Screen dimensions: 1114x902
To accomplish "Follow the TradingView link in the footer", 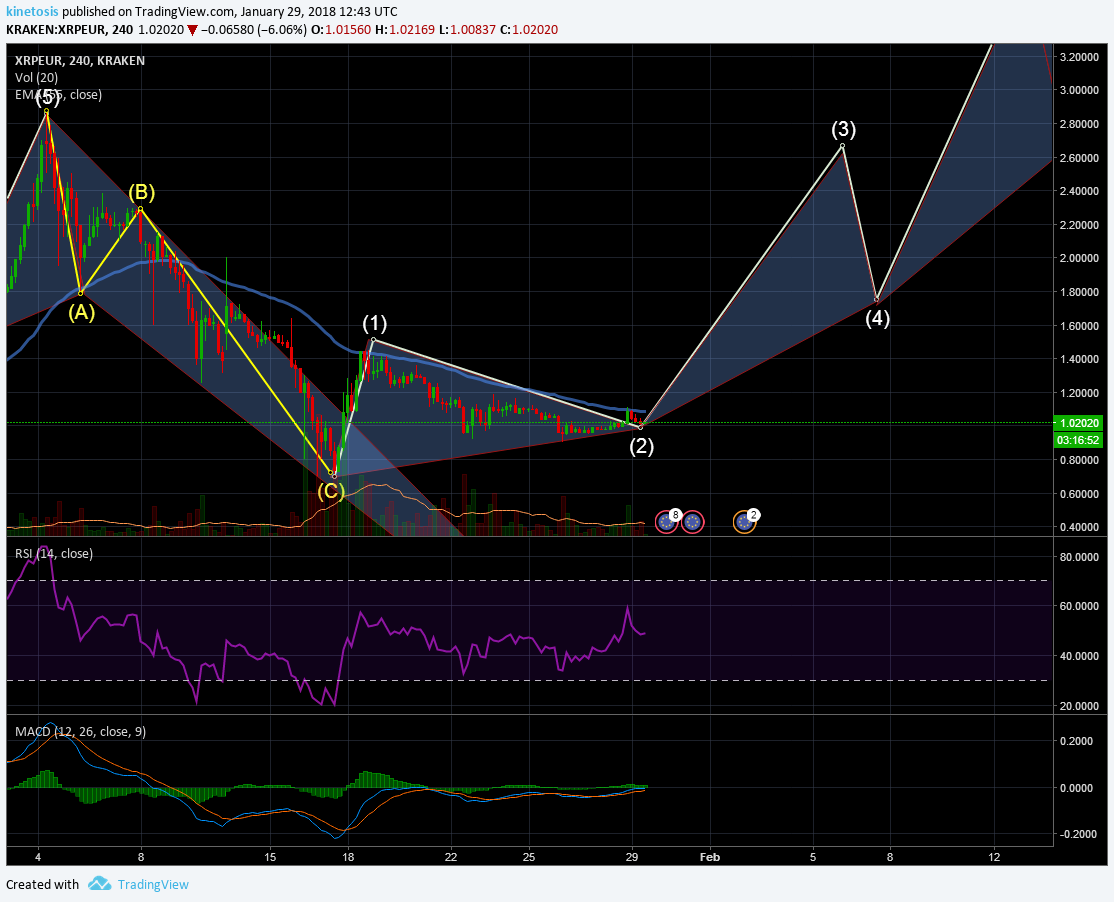I will pyautogui.click(x=153, y=884).
